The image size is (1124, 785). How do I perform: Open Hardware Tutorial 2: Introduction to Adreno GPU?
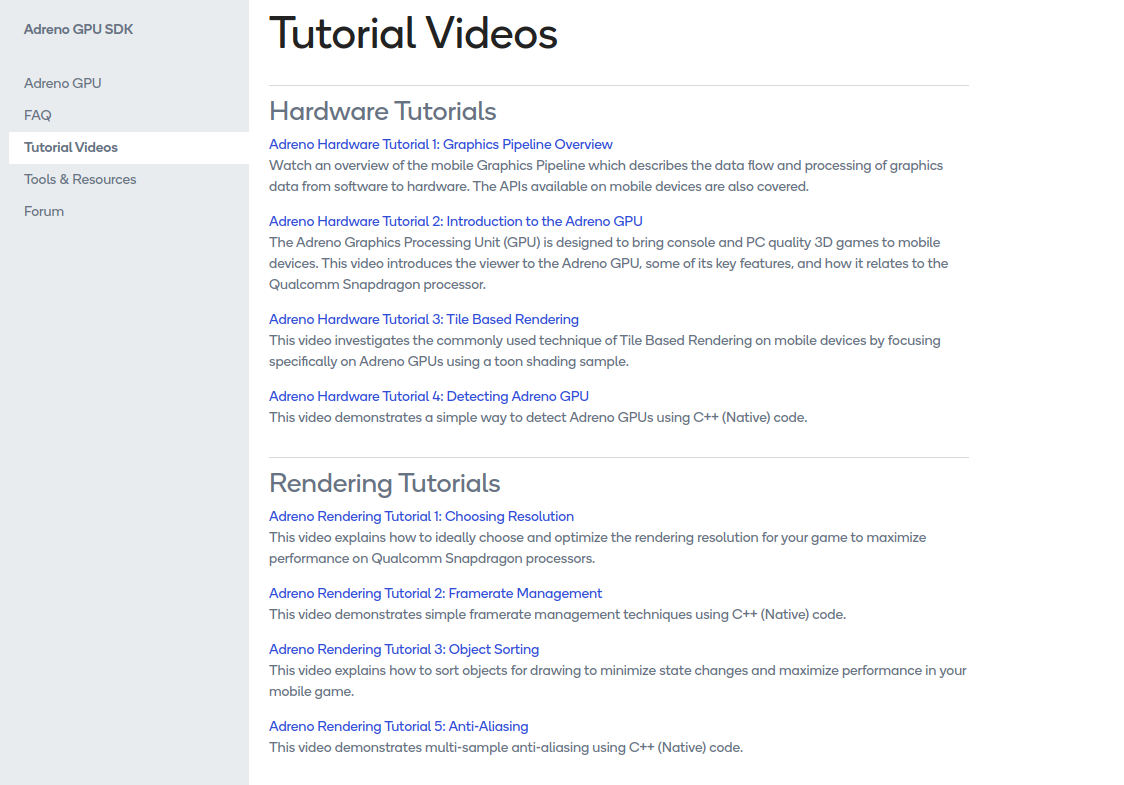(x=456, y=222)
